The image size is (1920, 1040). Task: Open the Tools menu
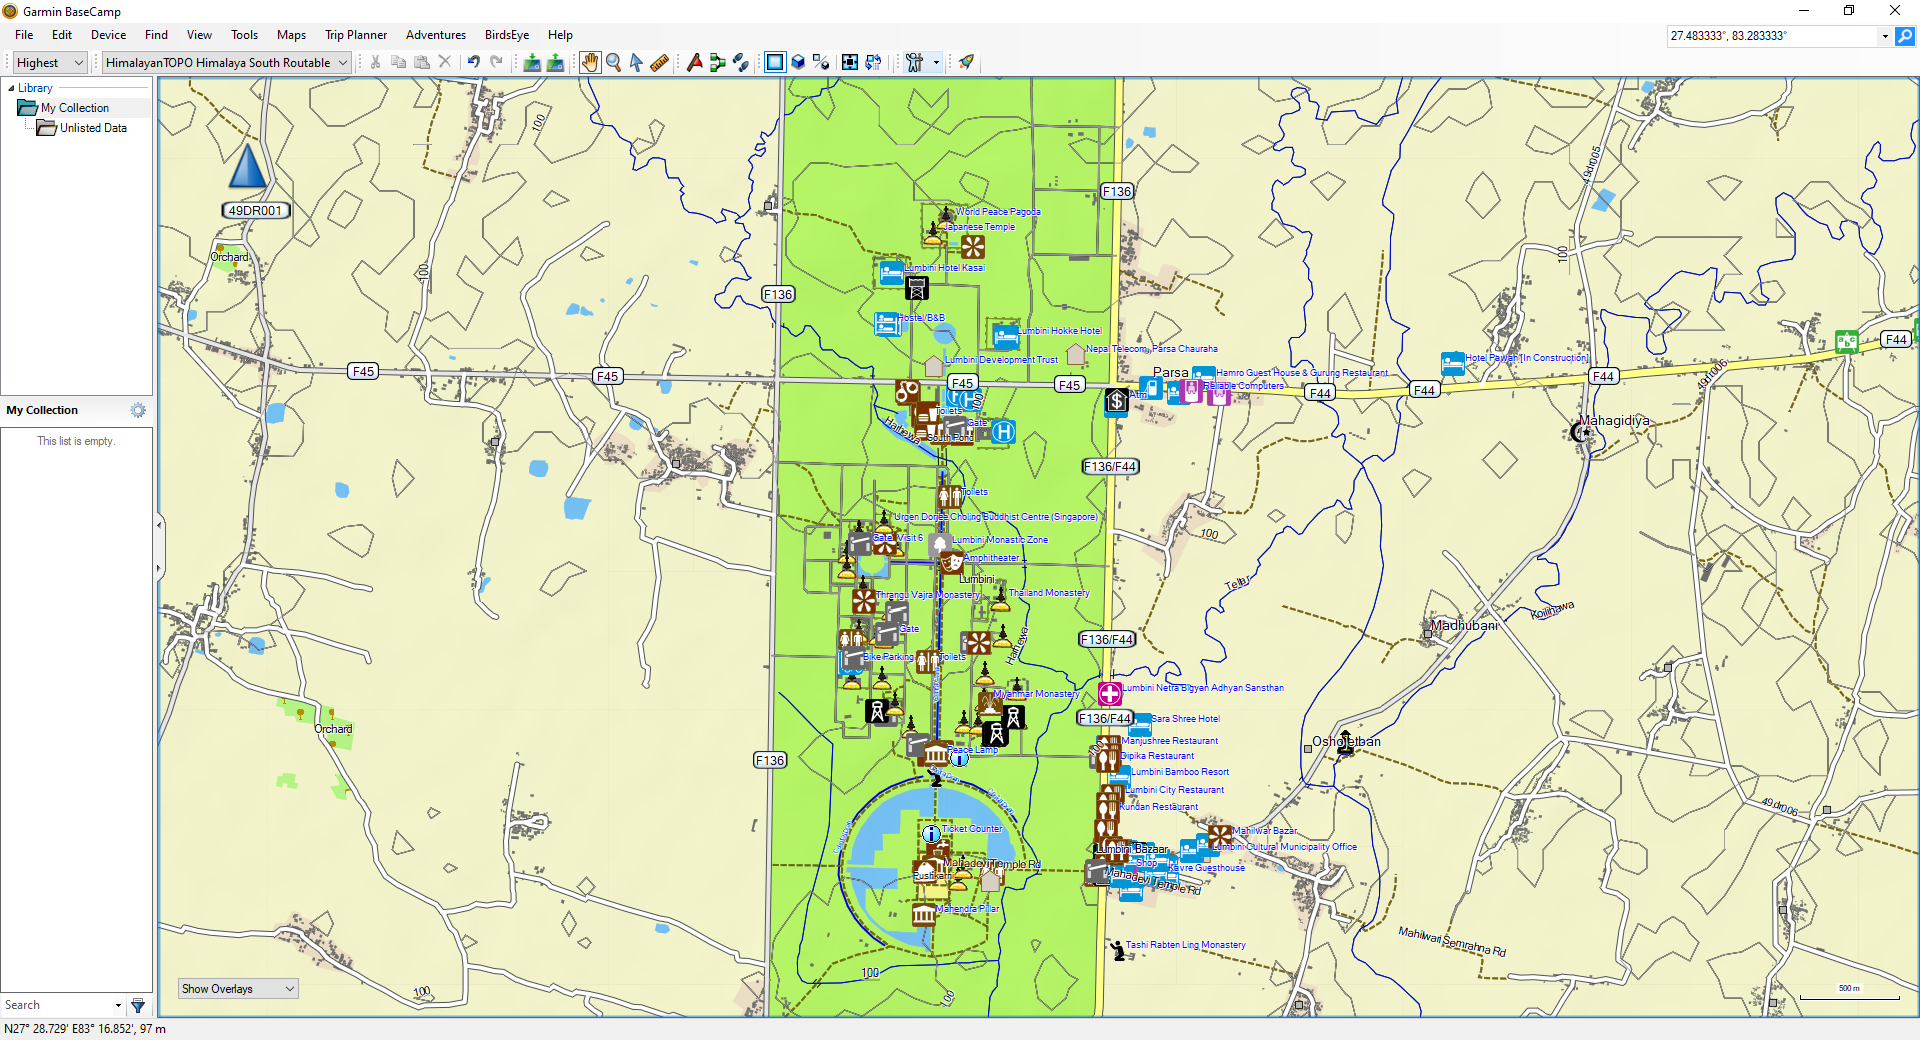pyautogui.click(x=244, y=35)
